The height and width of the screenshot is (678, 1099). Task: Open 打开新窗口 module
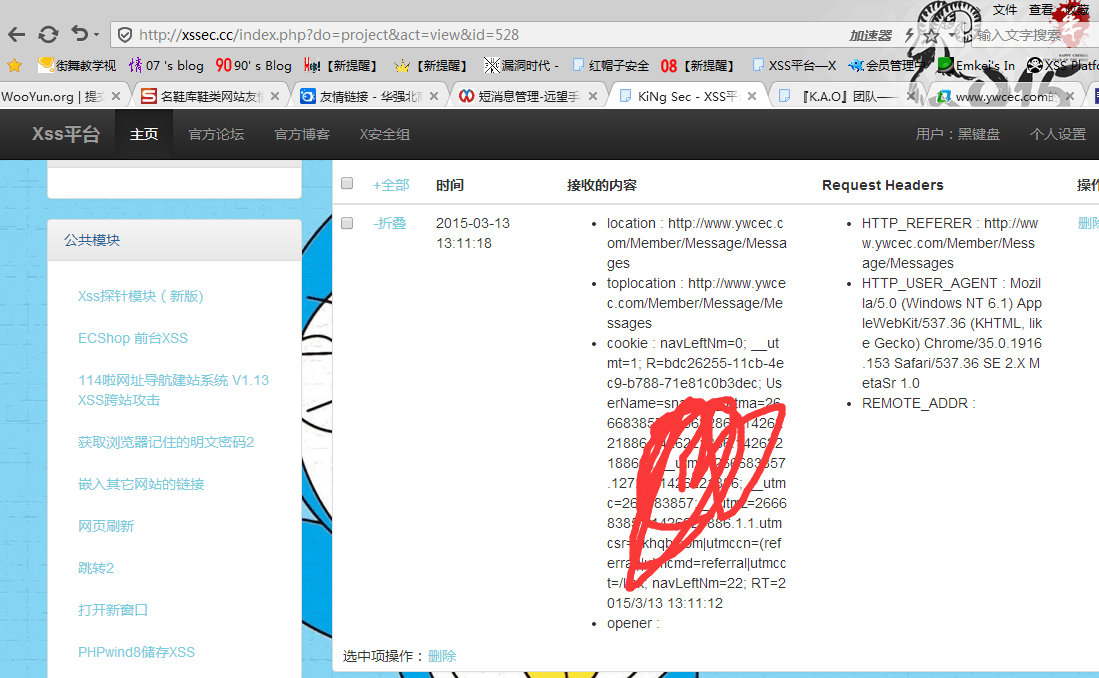click(x=113, y=610)
